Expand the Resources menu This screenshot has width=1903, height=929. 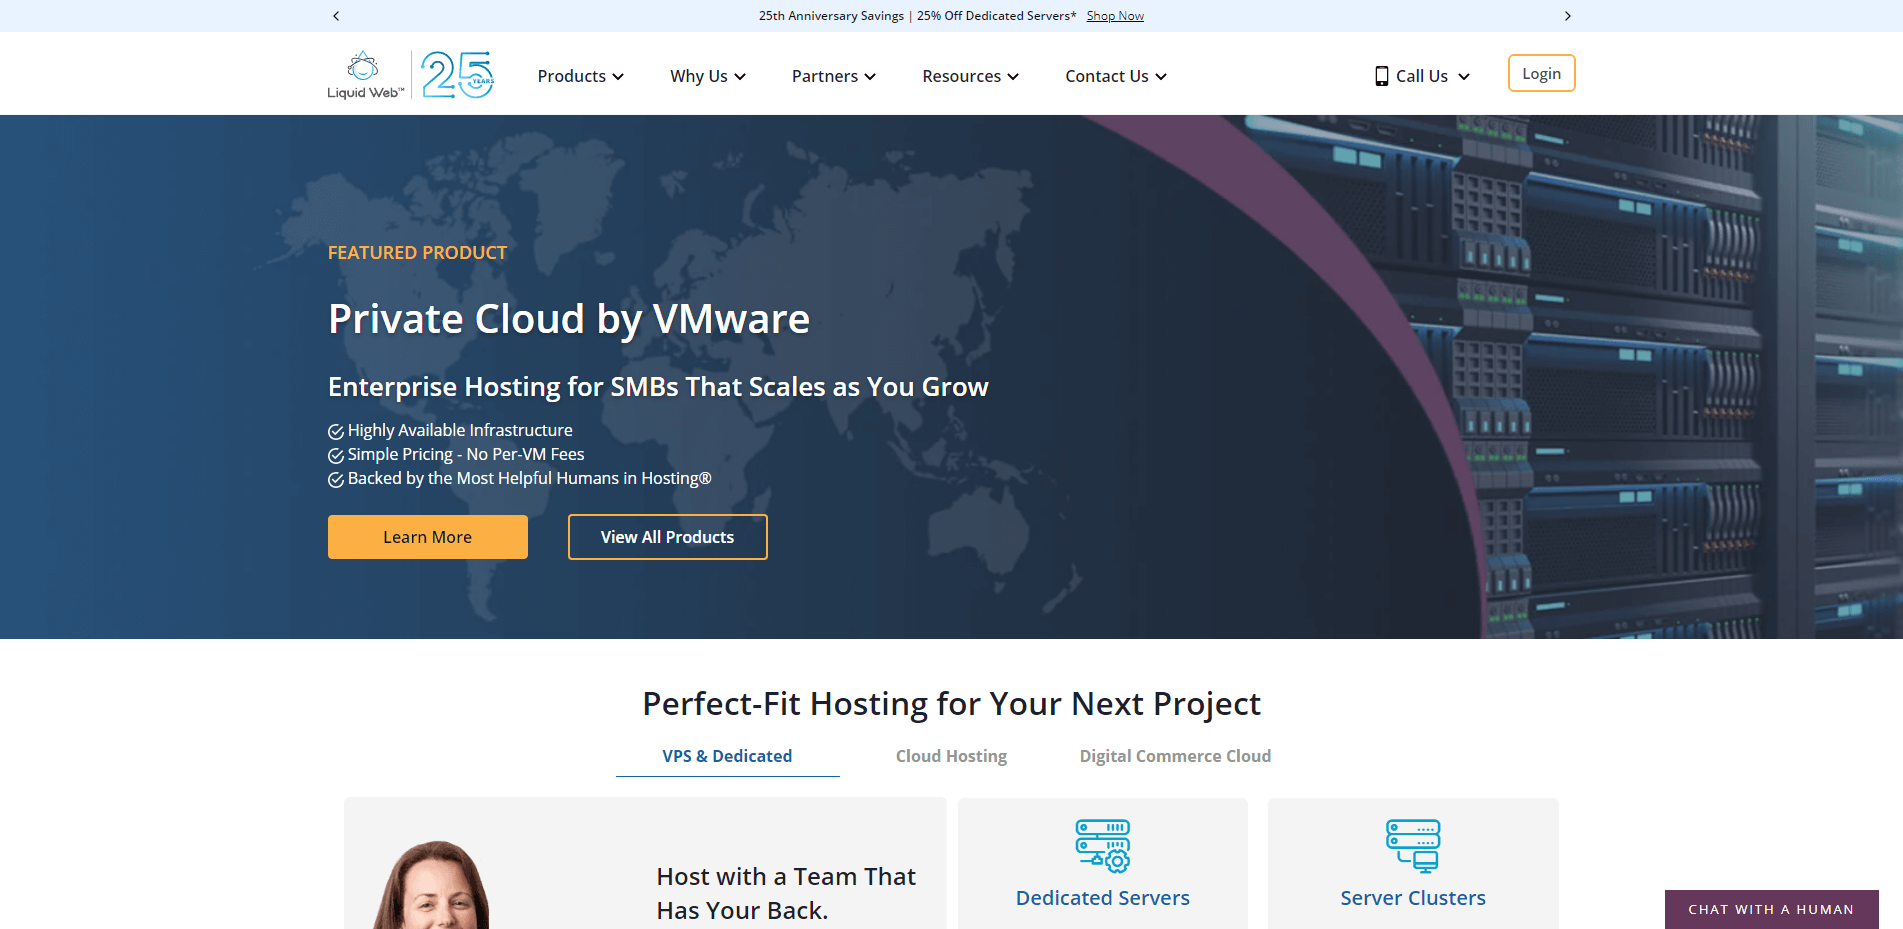(x=970, y=76)
